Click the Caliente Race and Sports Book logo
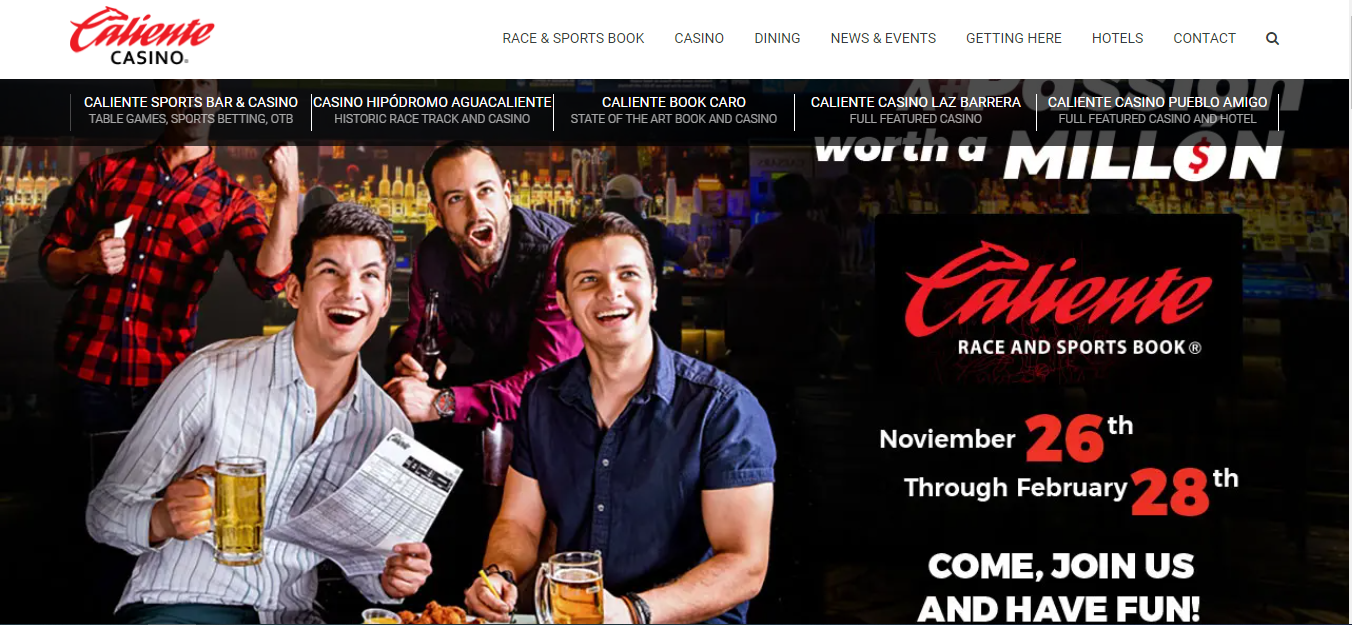This screenshot has width=1352, height=625. 1058,300
